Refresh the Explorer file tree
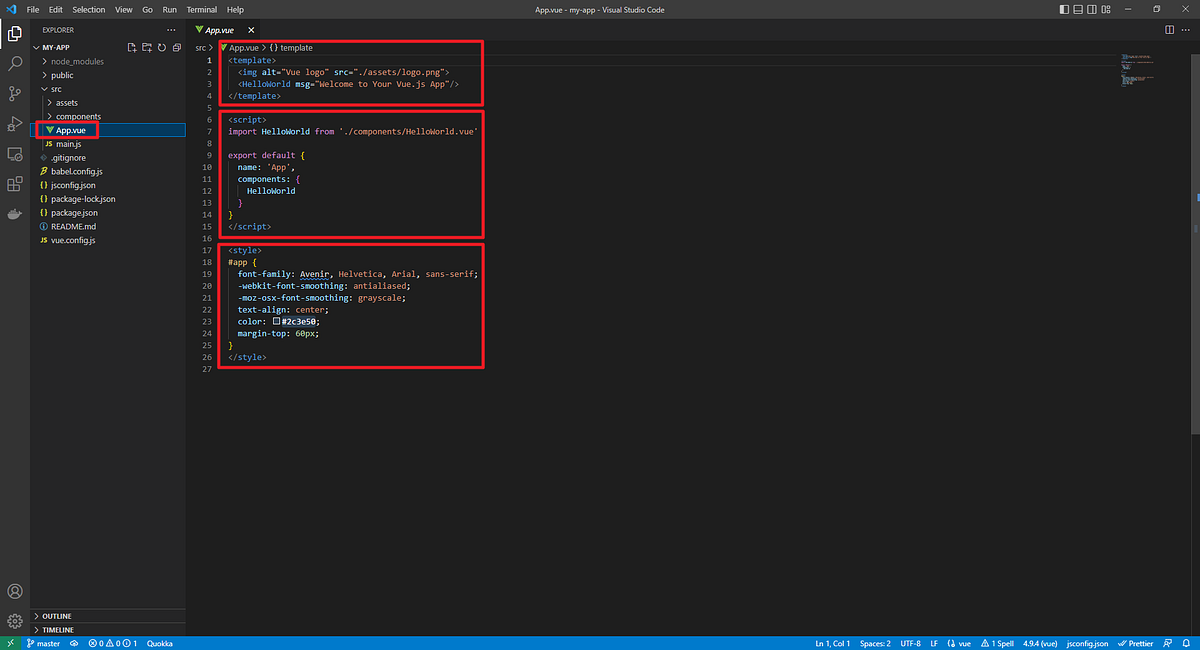The image size is (1200, 650). click(161, 46)
